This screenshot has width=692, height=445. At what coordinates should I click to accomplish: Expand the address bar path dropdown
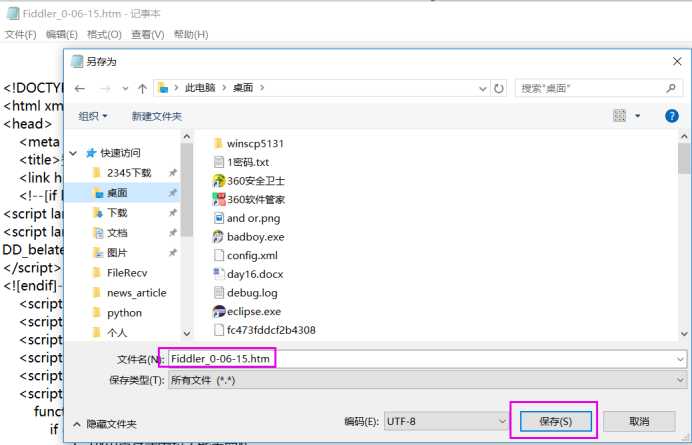(x=482, y=89)
